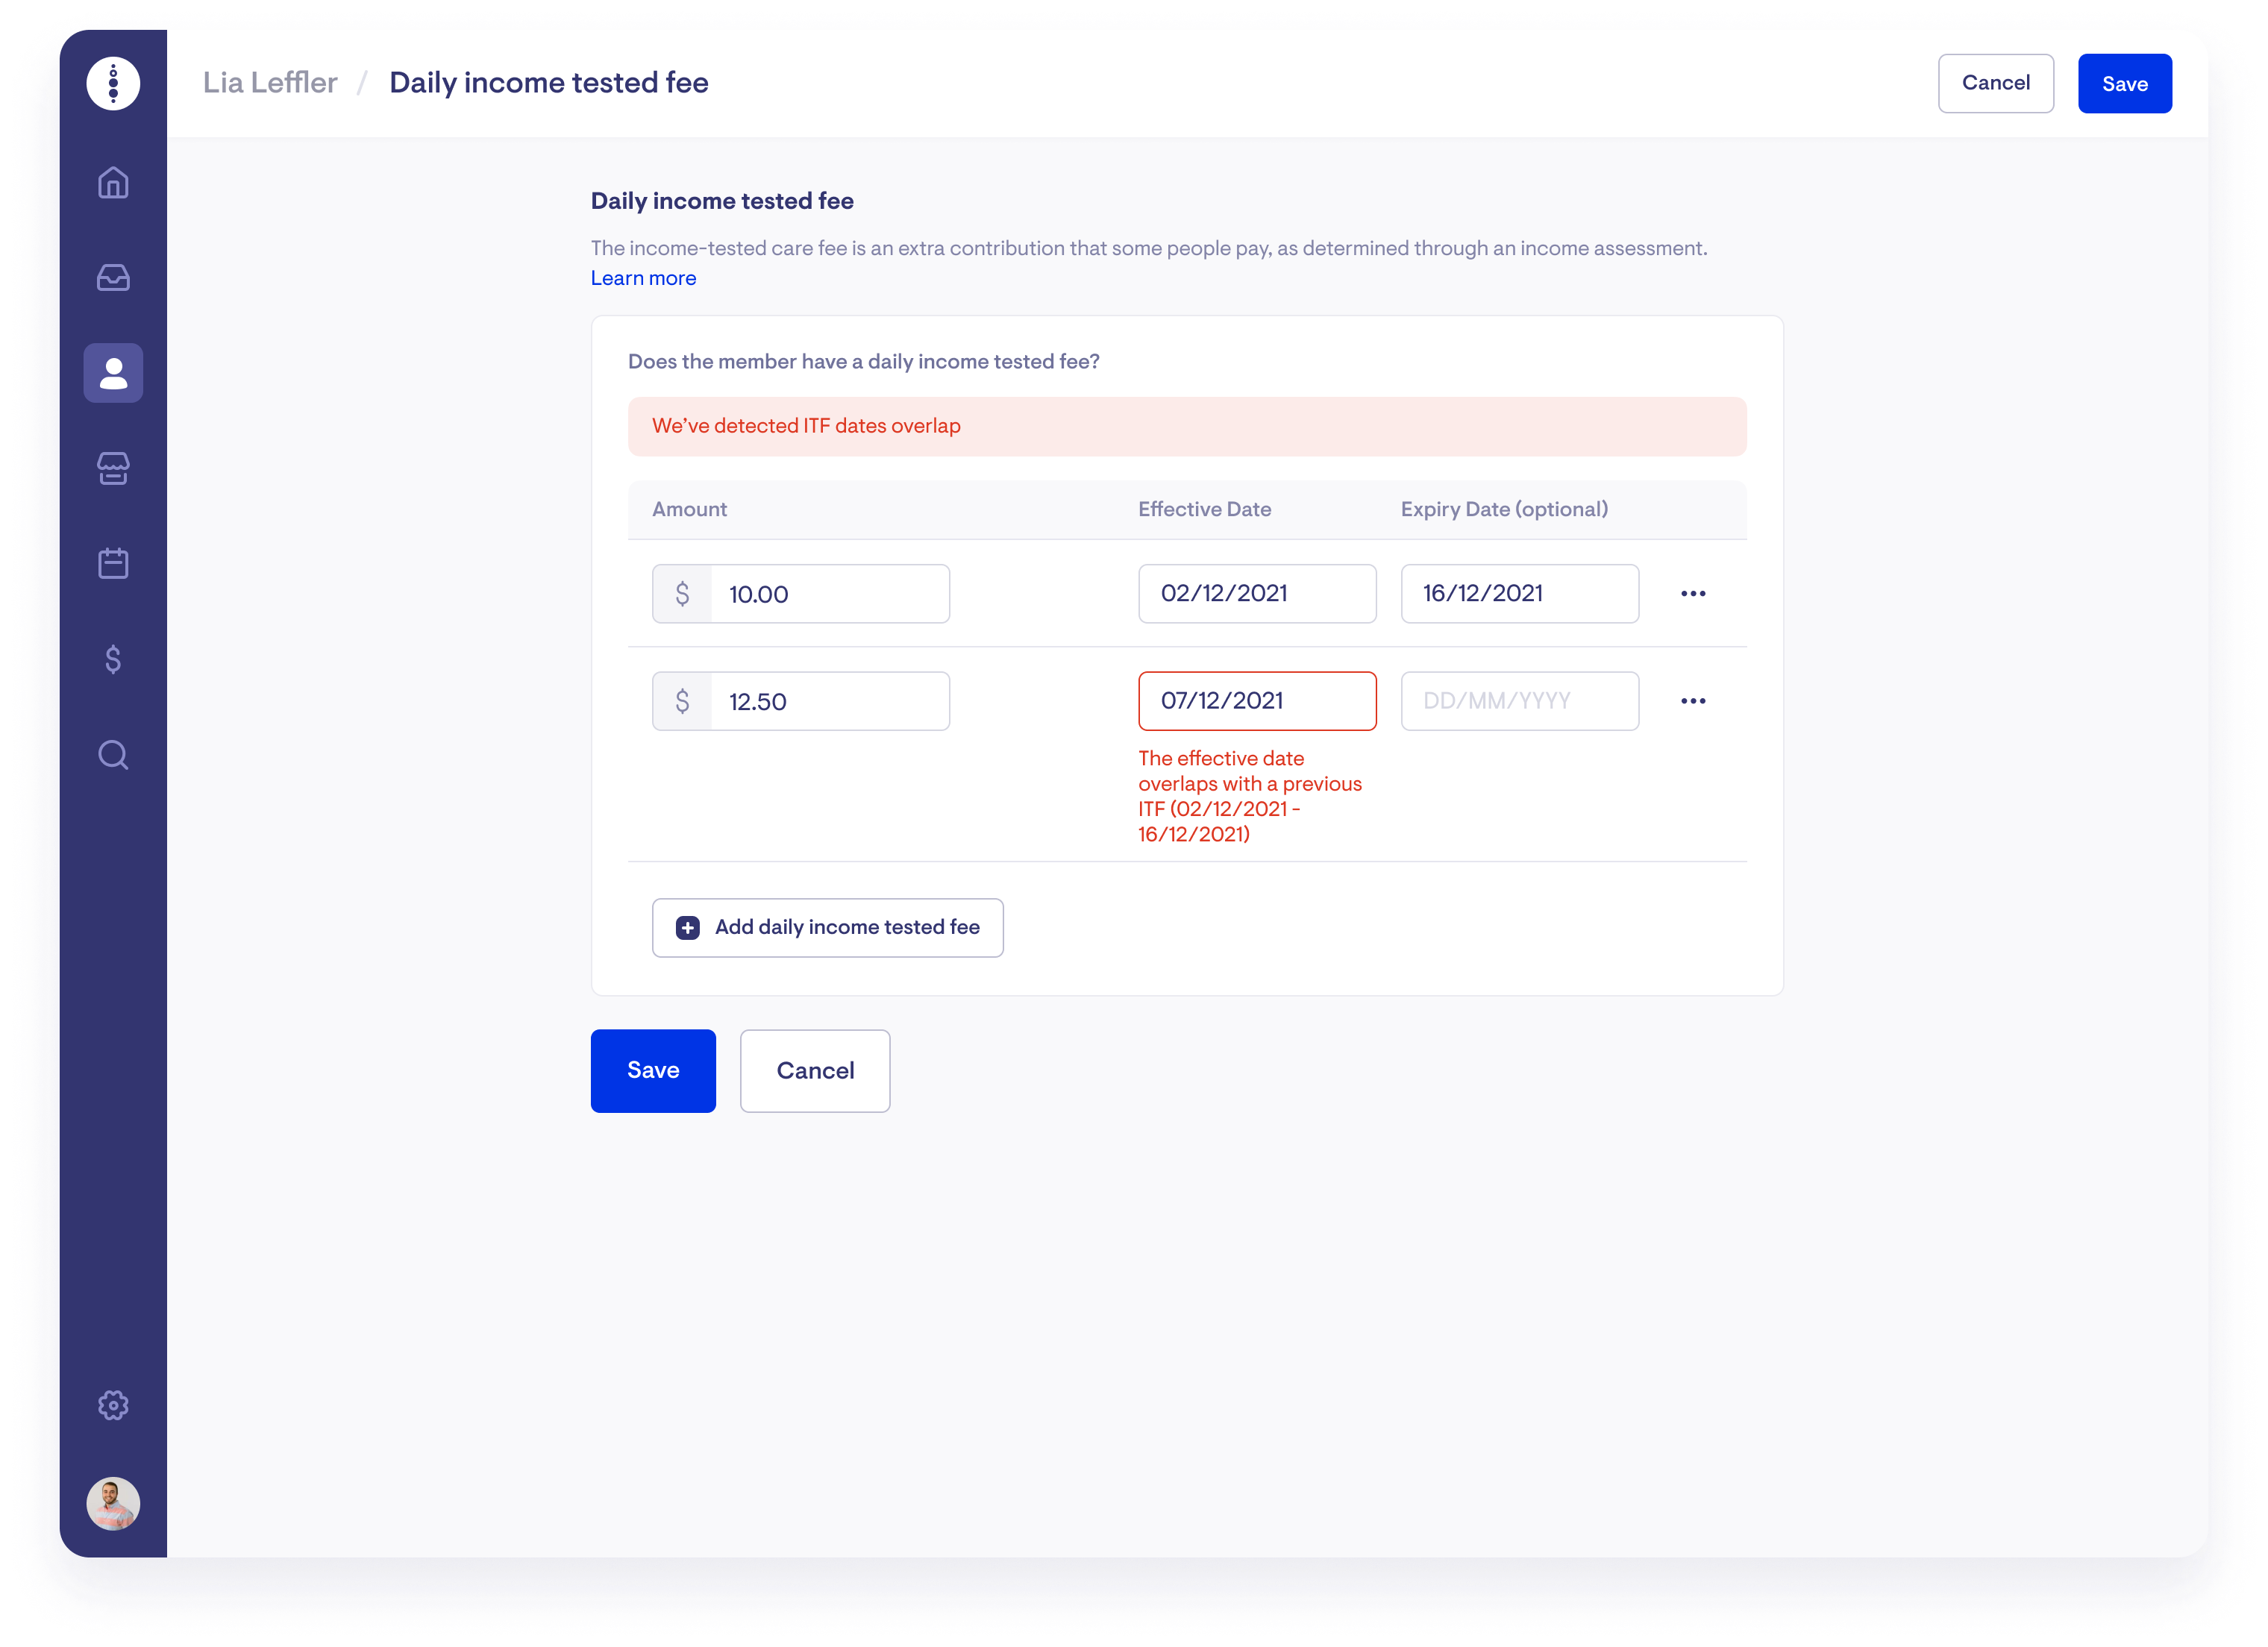2268x1647 pixels.
Task: Click Cancel button below the form
Action: tap(815, 1071)
